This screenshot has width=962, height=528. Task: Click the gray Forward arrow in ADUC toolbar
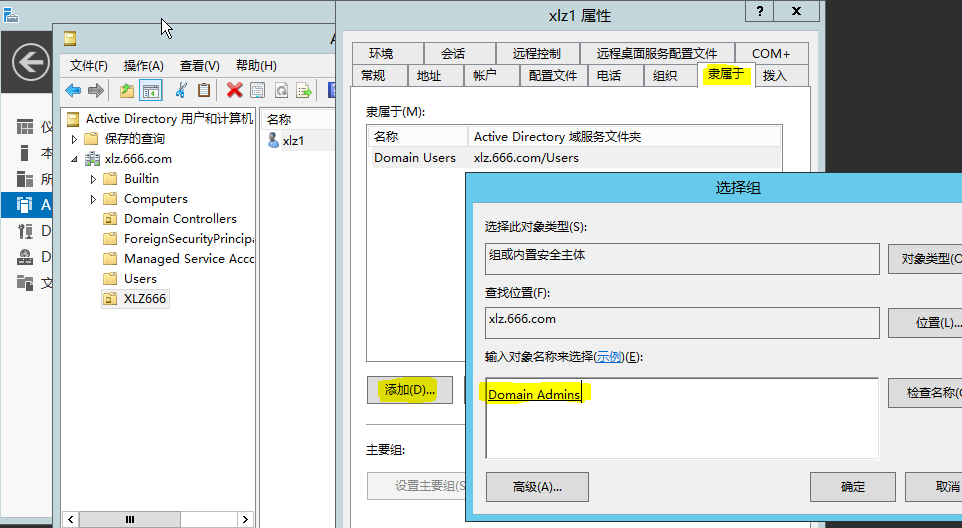point(96,91)
